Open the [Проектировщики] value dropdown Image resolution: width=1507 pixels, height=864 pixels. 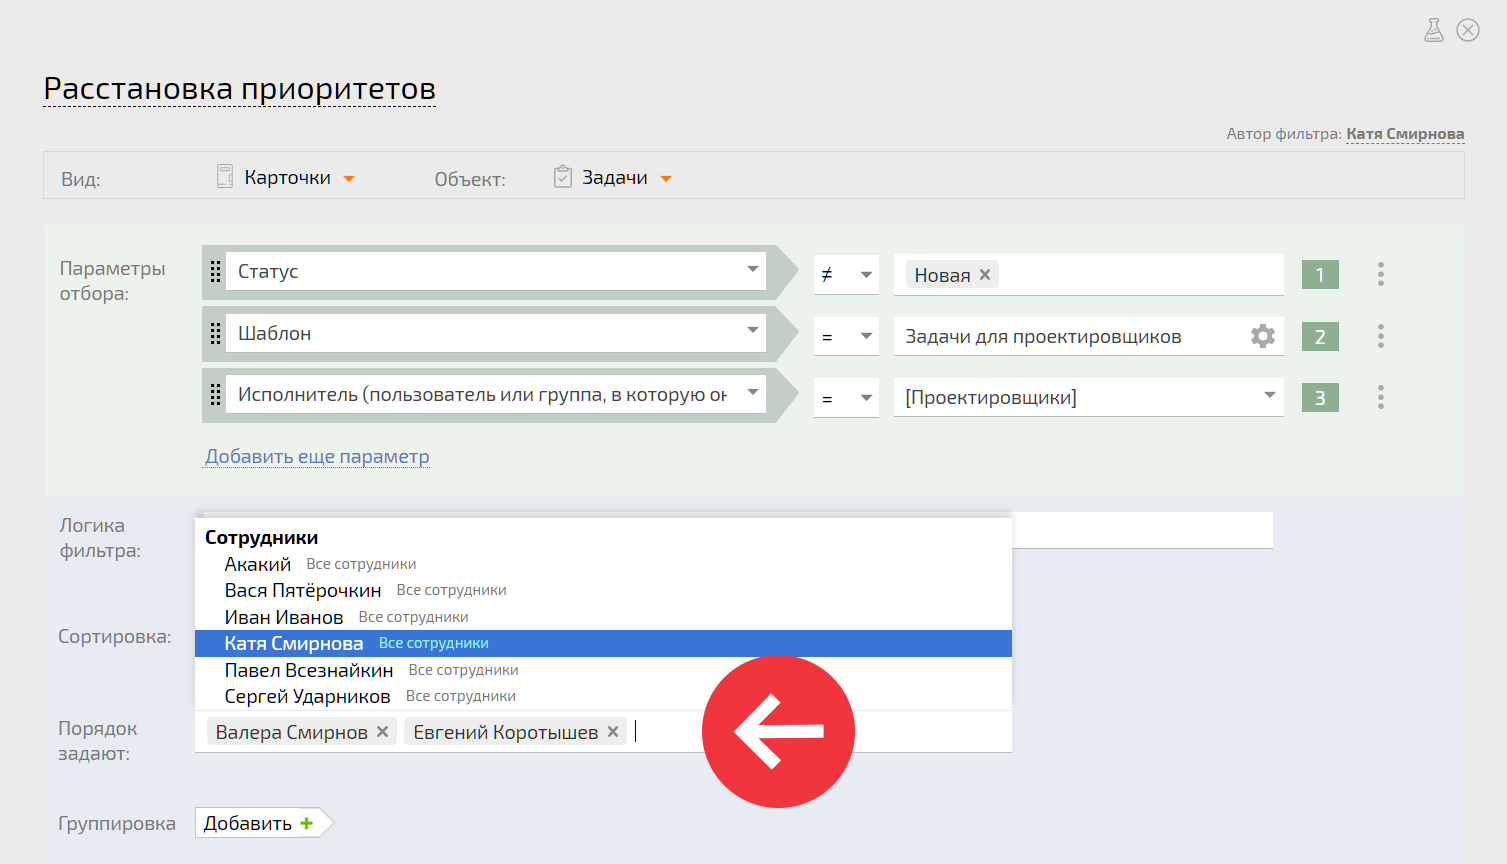(1269, 395)
